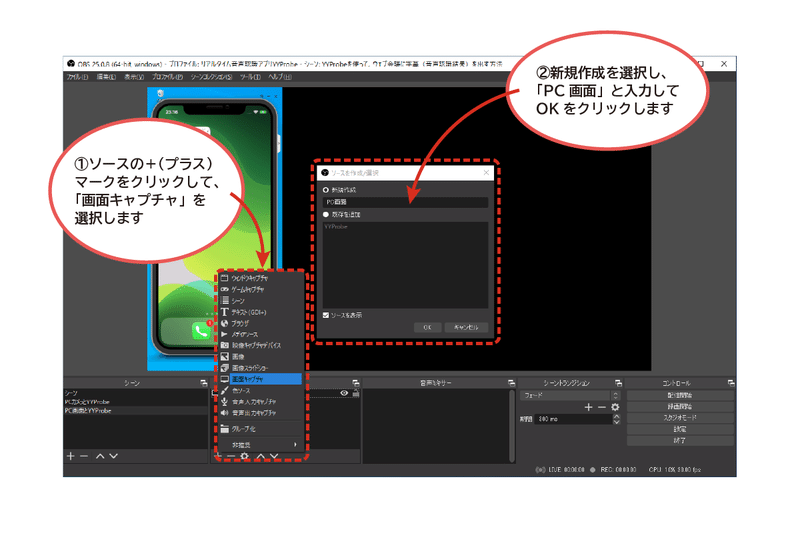Increase transition duration with up arrow
Image resolution: width=800 pixels, height=533 pixels.
tap(616, 416)
